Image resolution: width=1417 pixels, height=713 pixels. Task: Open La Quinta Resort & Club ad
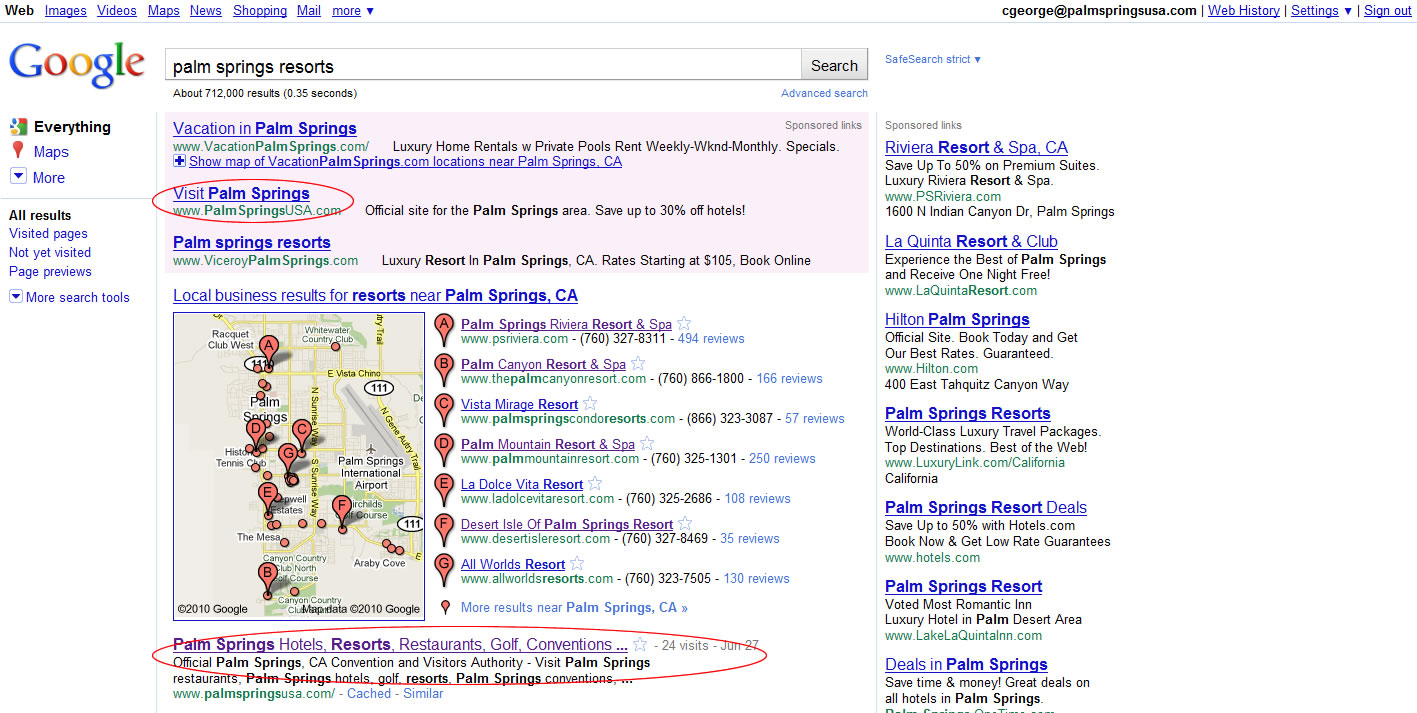coord(971,241)
